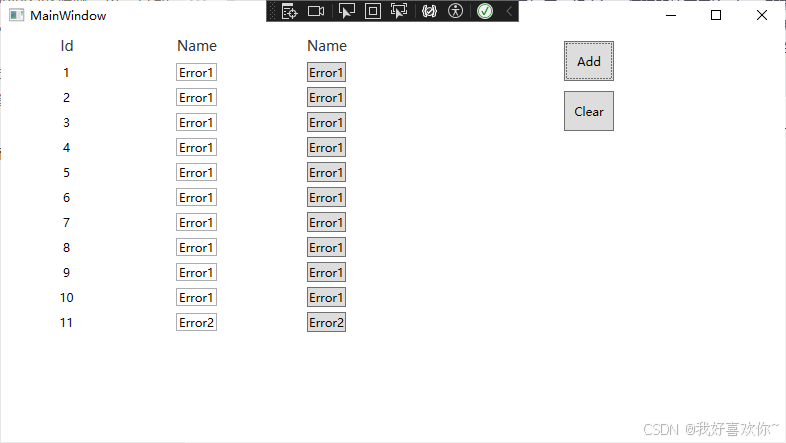Click the Add button

point(588,61)
